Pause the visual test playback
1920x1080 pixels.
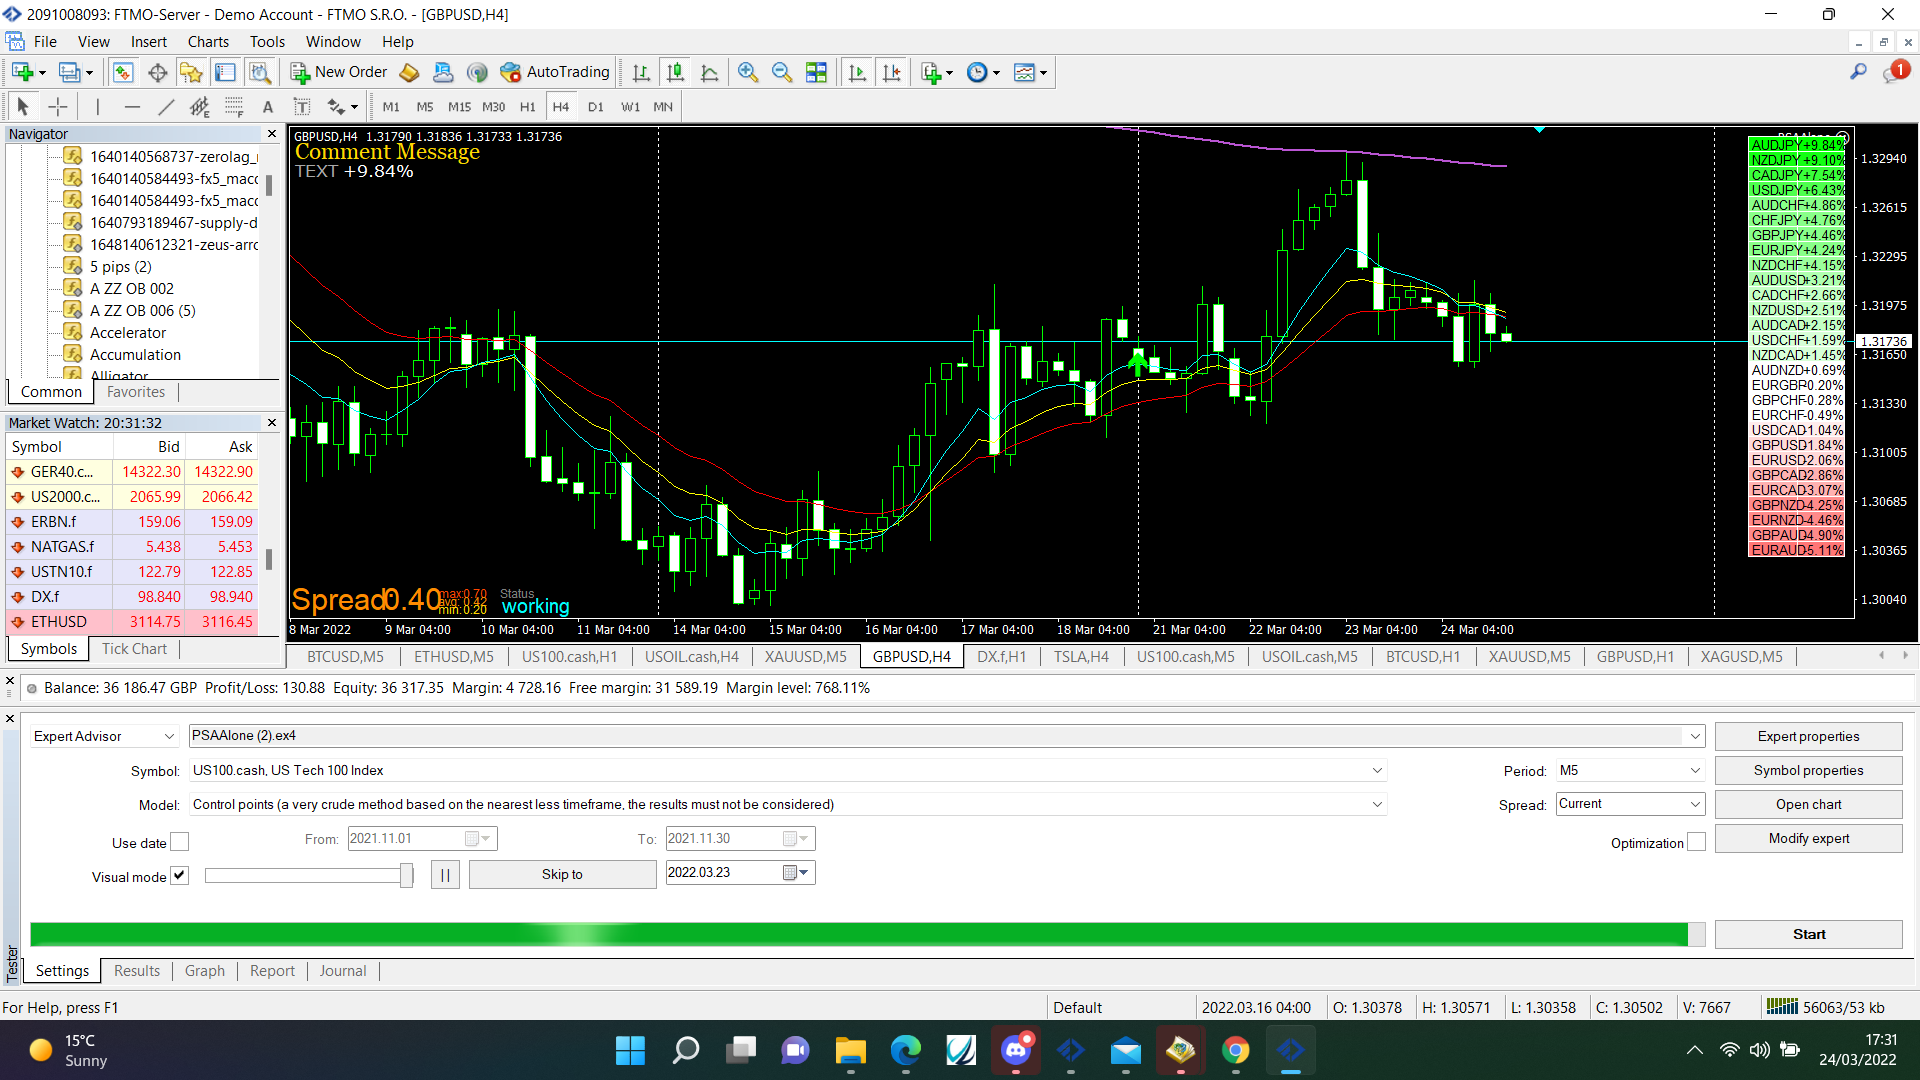(x=445, y=874)
